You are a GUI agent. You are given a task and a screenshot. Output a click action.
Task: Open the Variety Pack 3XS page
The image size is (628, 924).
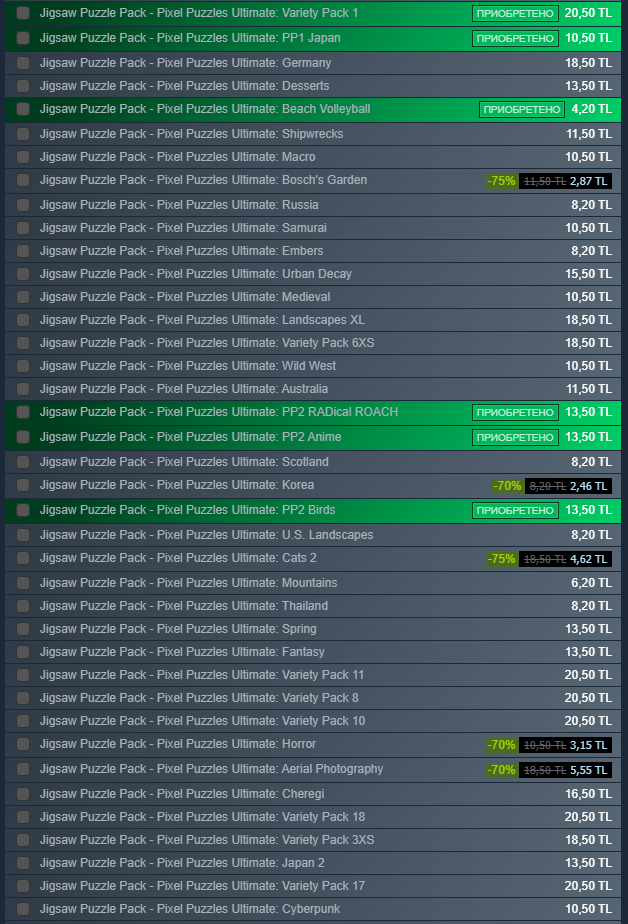click(207, 839)
